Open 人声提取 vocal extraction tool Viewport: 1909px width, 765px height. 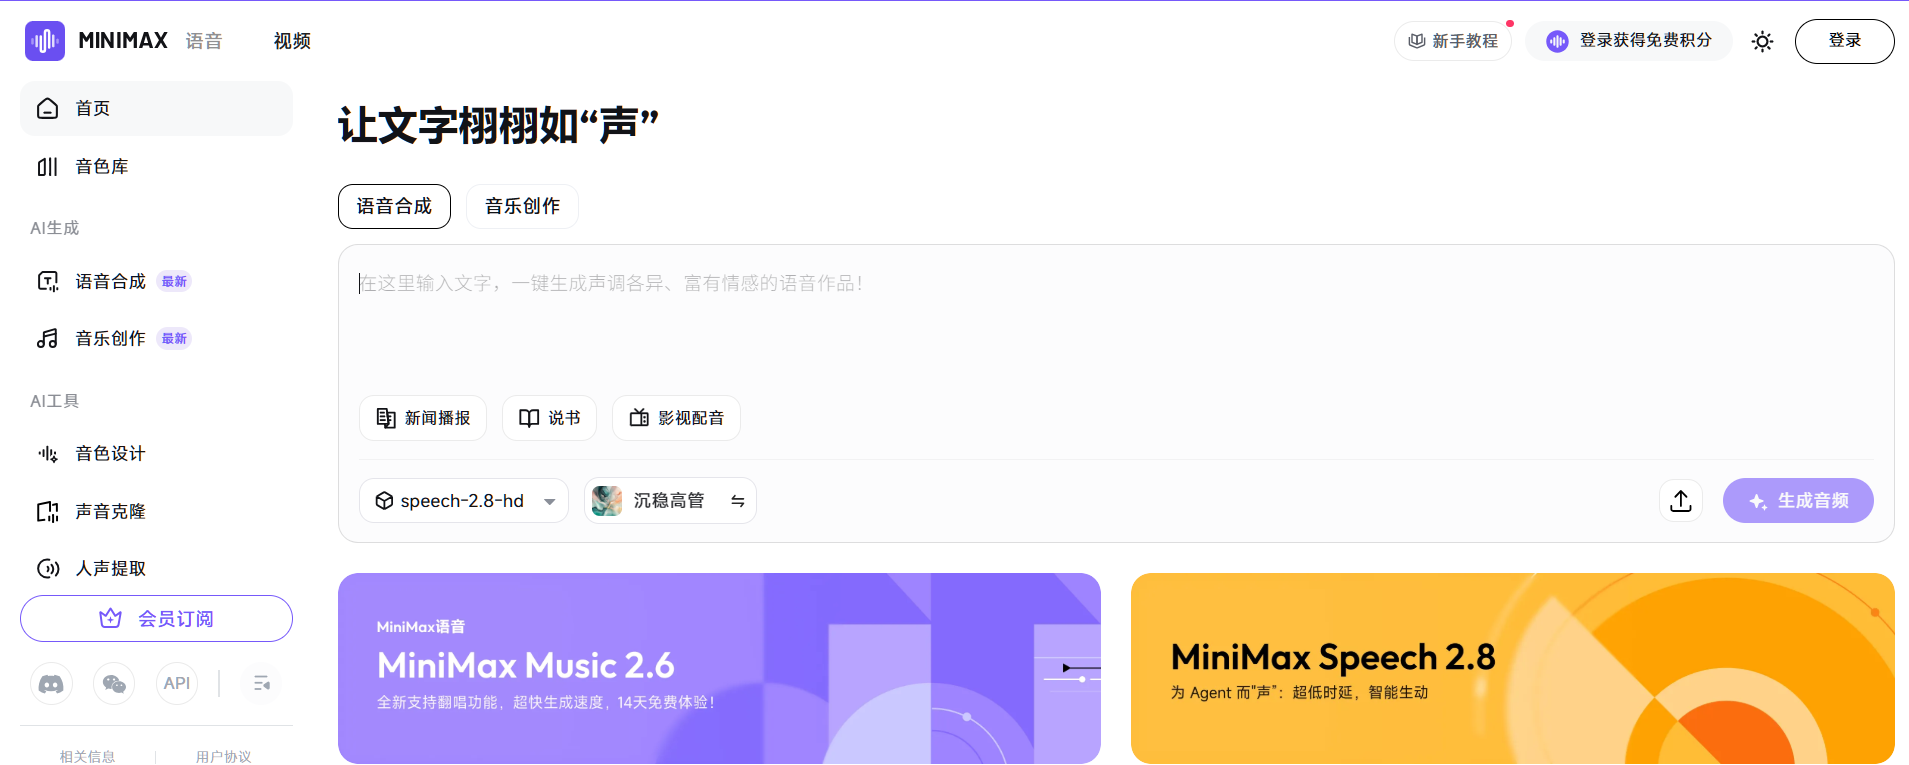(156, 568)
